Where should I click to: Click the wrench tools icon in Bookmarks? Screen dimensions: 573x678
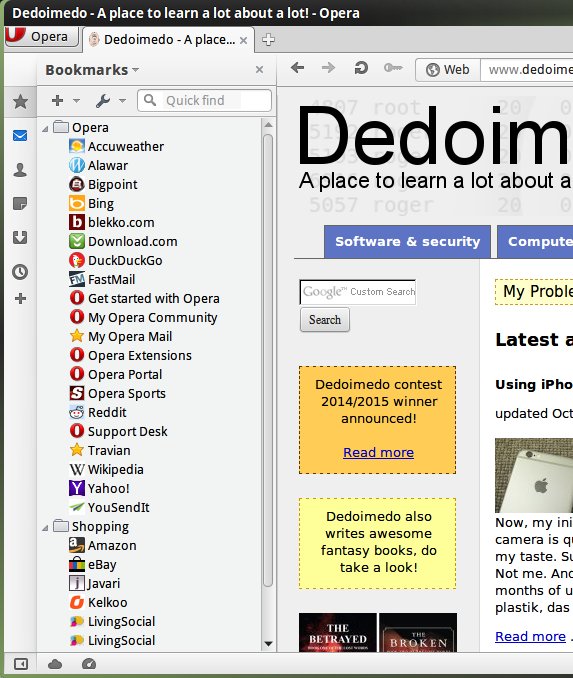coord(102,101)
